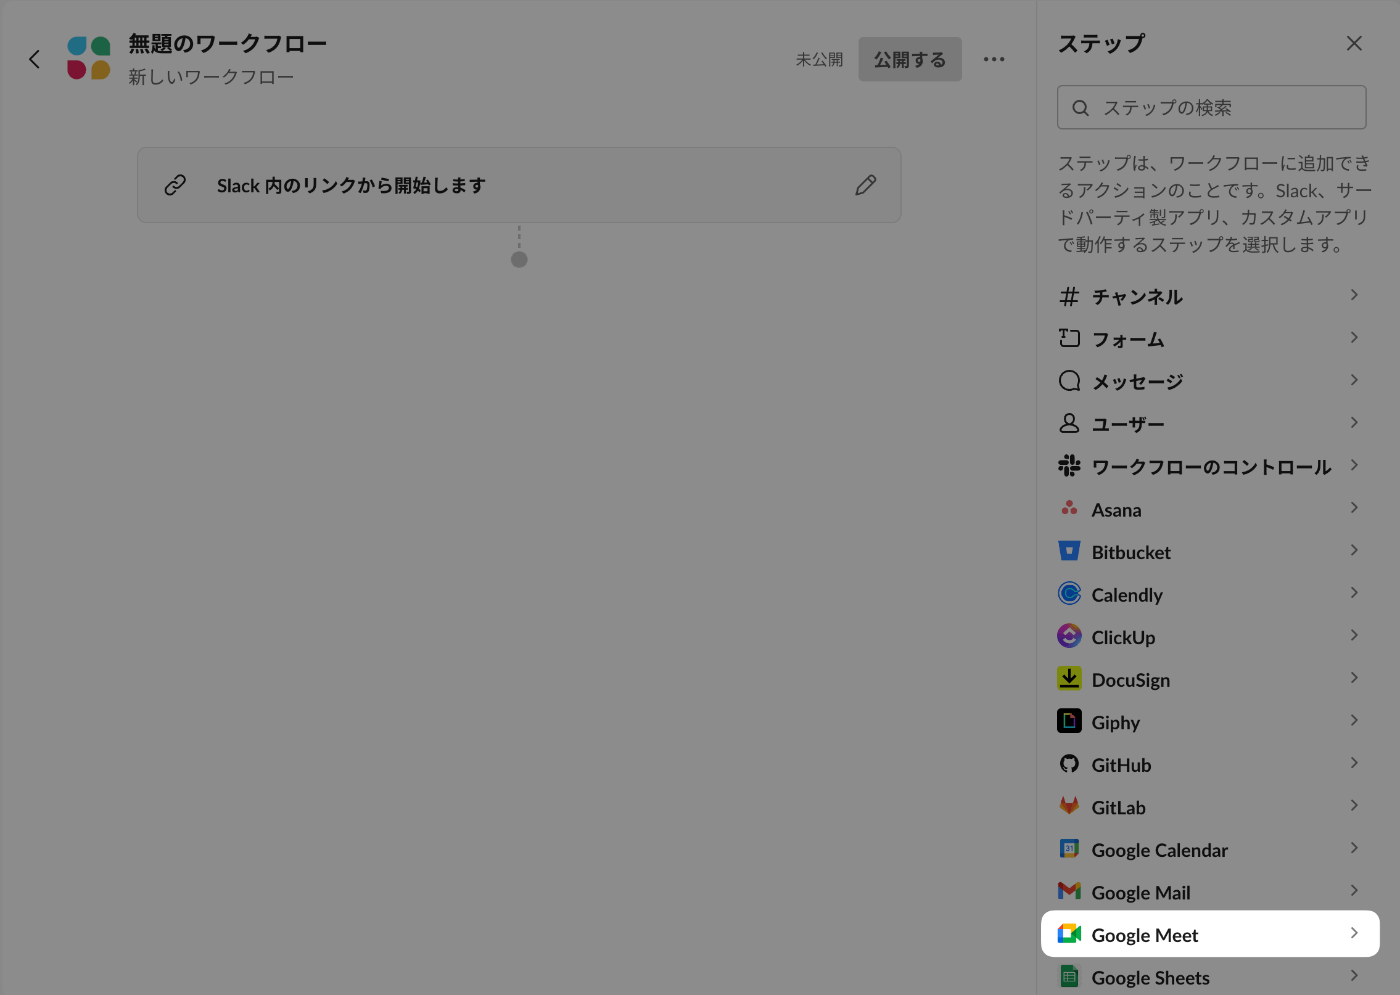This screenshot has height=995, width=1400.
Task: Close the ステップ panel
Action: click(x=1354, y=43)
